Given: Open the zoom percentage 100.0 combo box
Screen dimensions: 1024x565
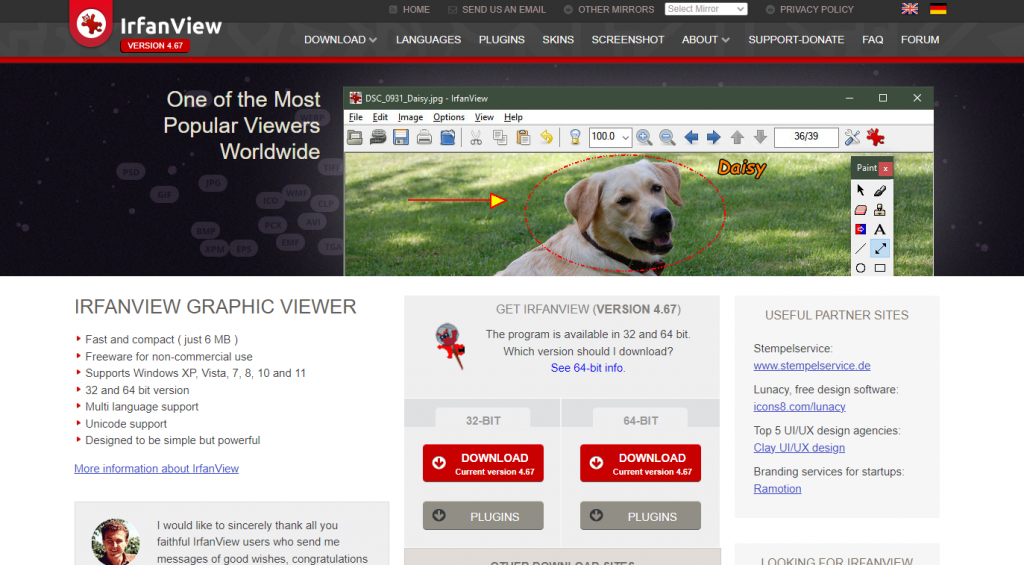Looking at the screenshot, I should (x=610, y=137).
